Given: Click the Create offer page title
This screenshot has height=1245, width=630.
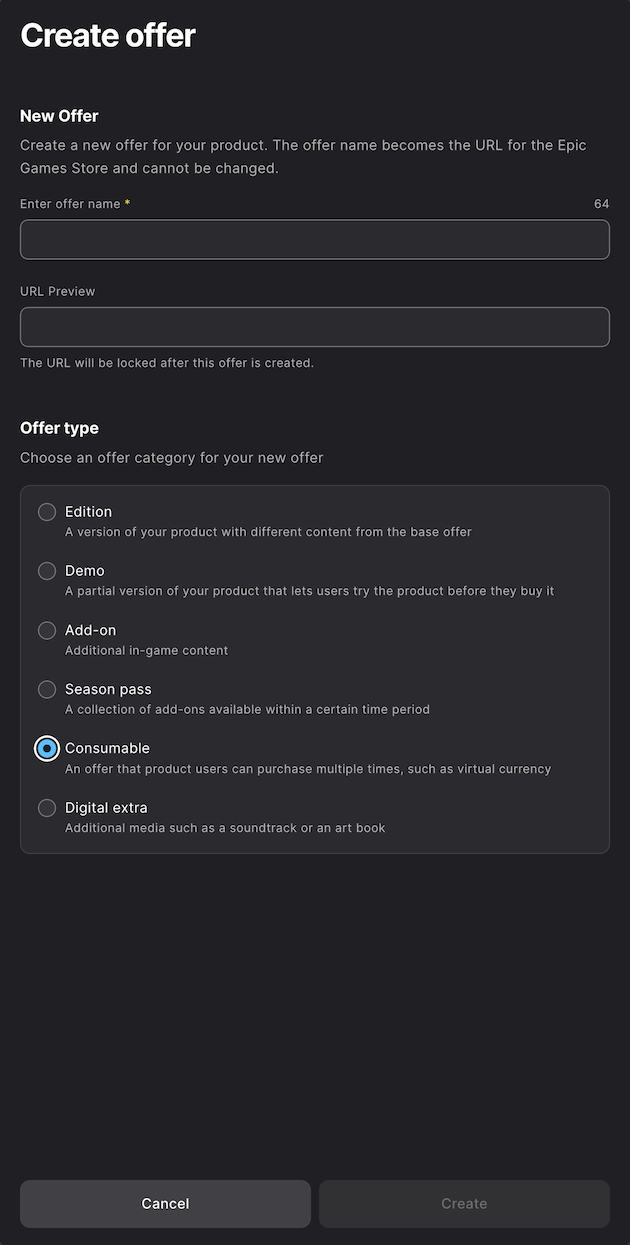Looking at the screenshot, I should click(x=107, y=35).
